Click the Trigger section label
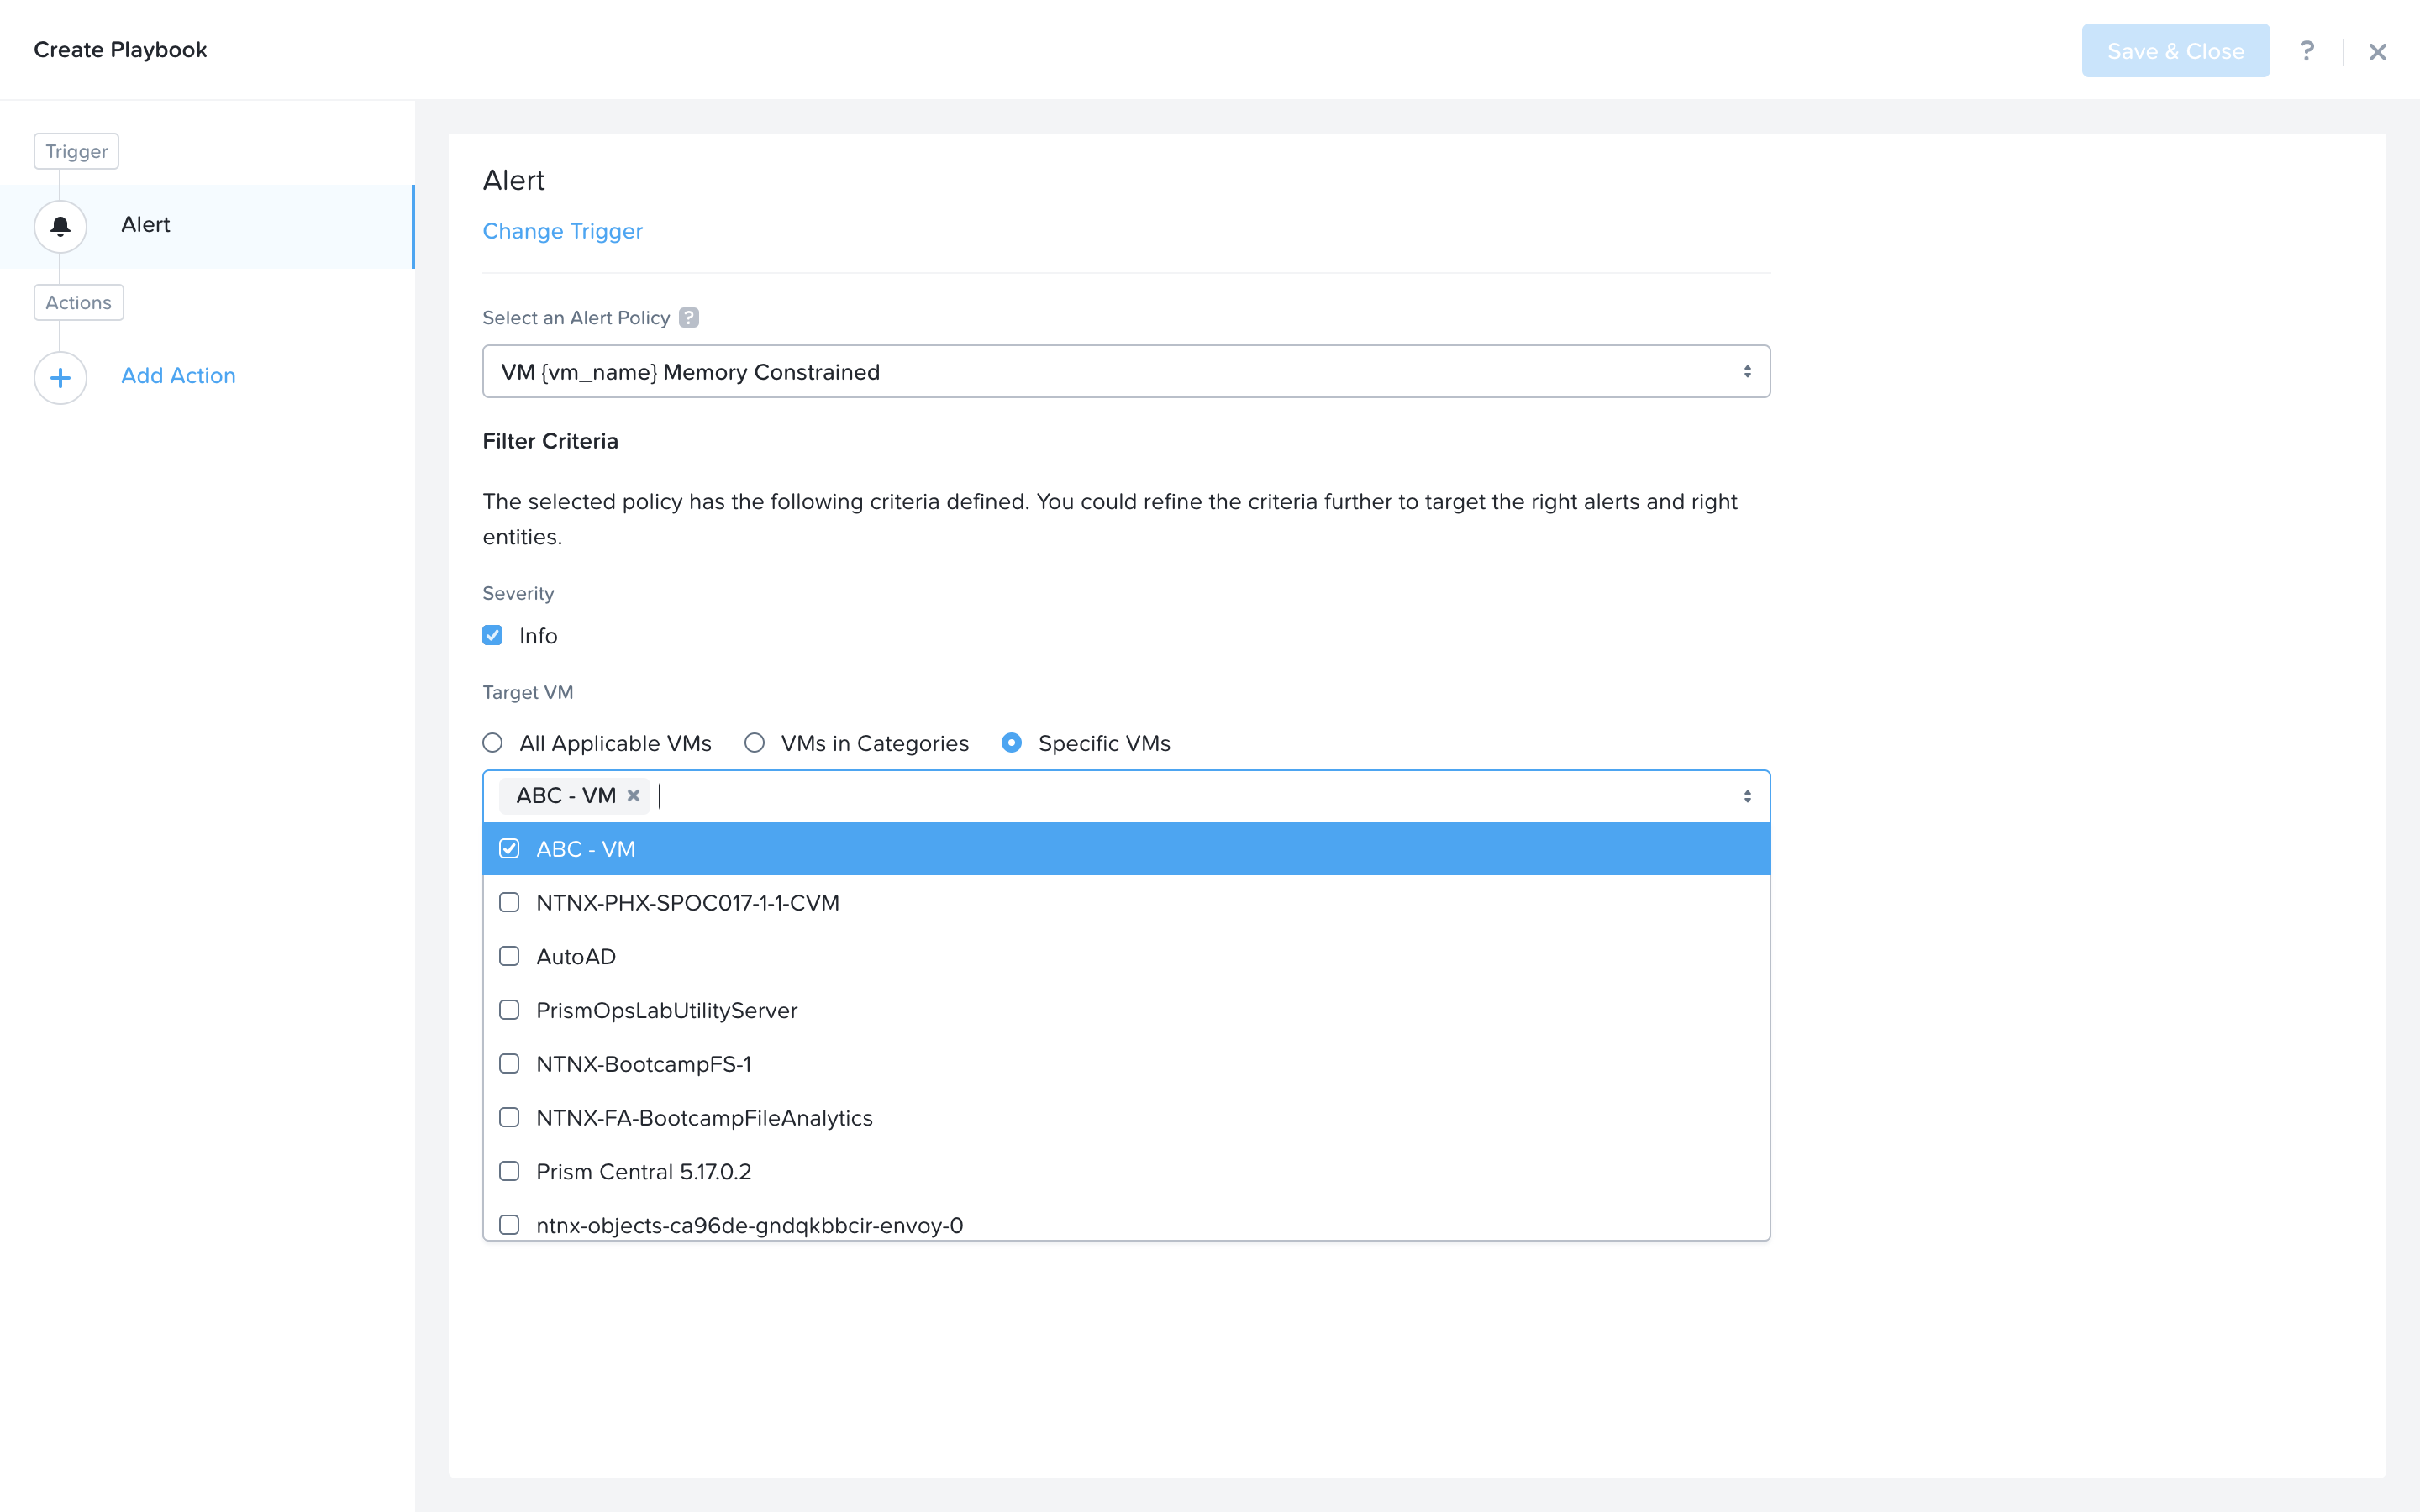2420x1512 pixels. (x=76, y=152)
